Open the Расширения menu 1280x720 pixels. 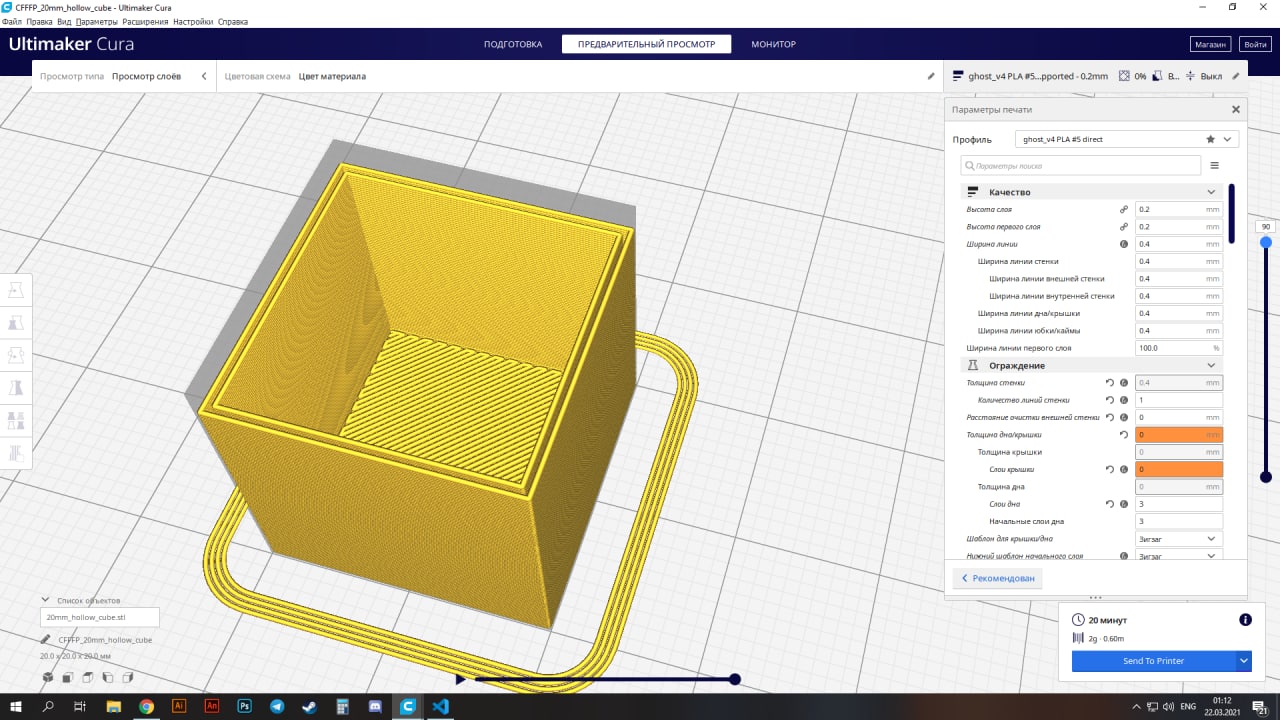click(146, 21)
